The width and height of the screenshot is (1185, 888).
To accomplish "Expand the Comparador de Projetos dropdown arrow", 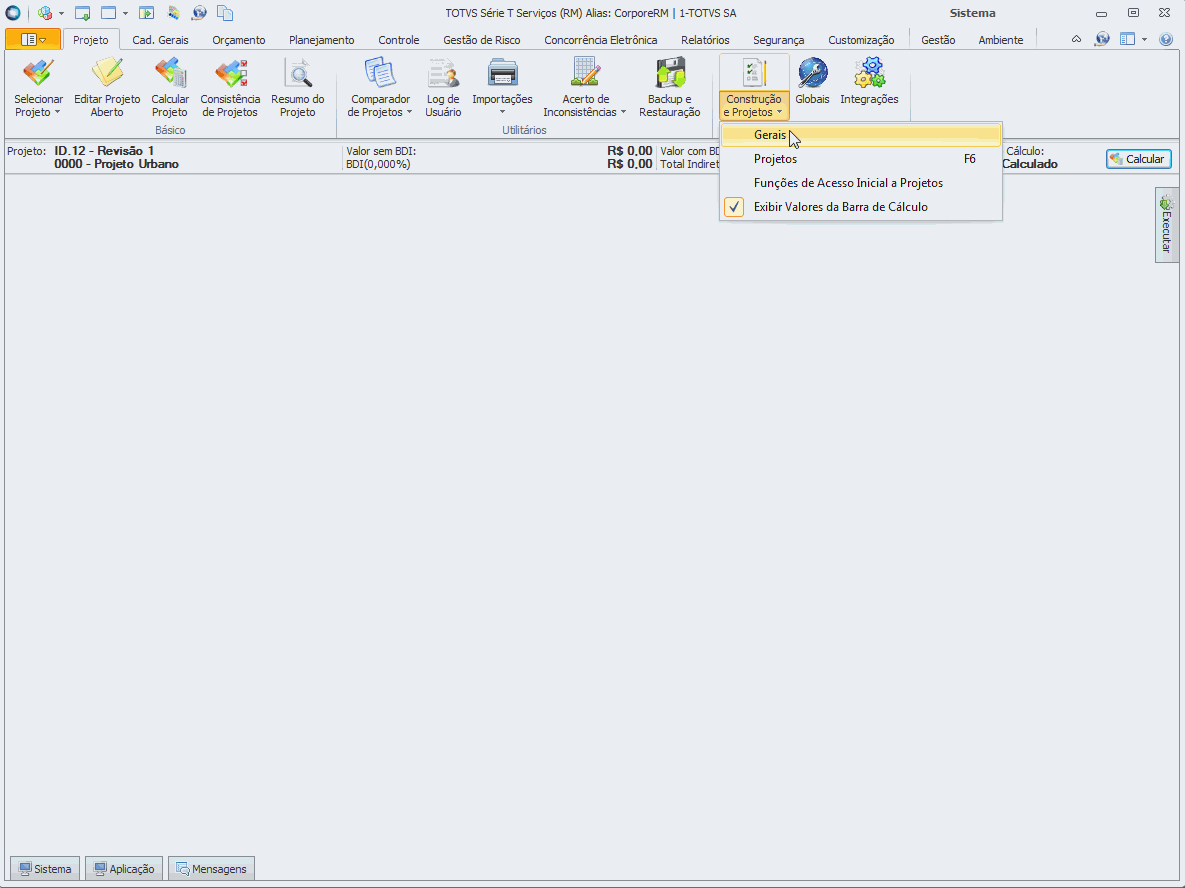I will pyautogui.click(x=410, y=113).
